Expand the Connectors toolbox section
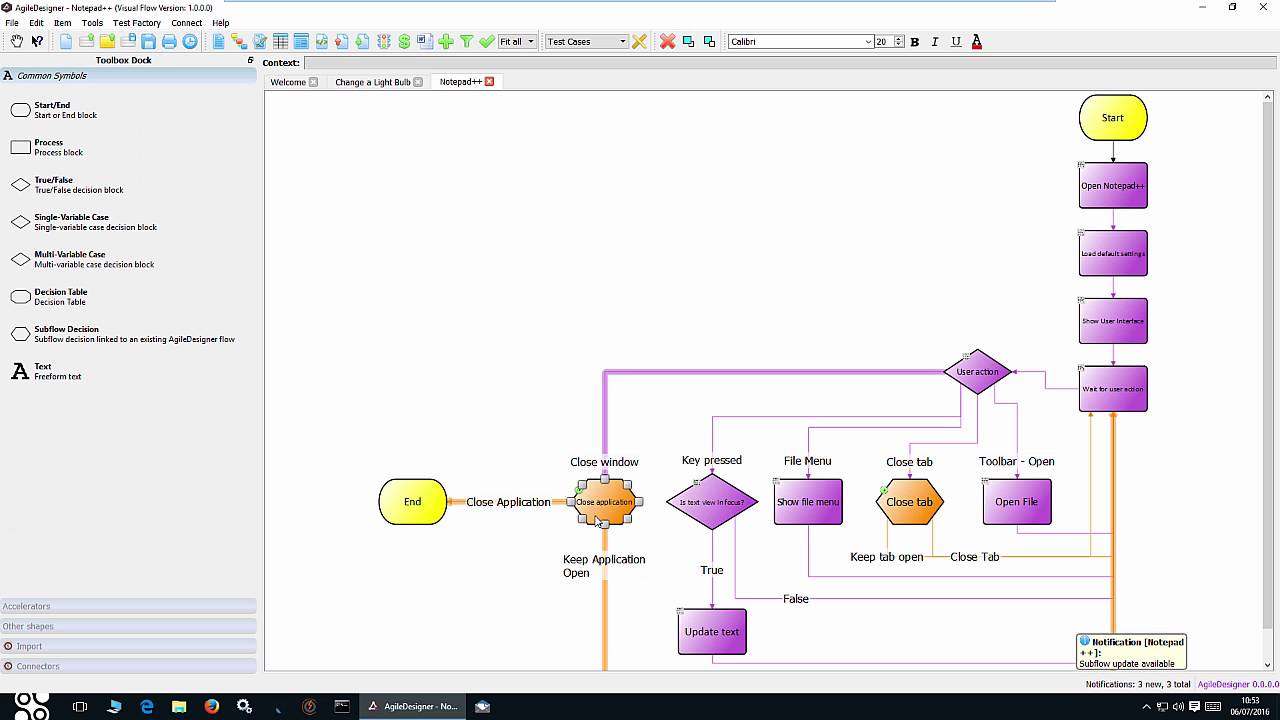 point(38,666)
